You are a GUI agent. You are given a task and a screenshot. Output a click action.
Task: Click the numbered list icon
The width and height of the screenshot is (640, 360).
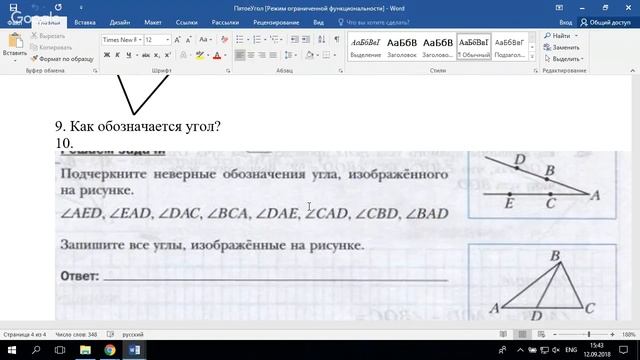click(257, 40)
